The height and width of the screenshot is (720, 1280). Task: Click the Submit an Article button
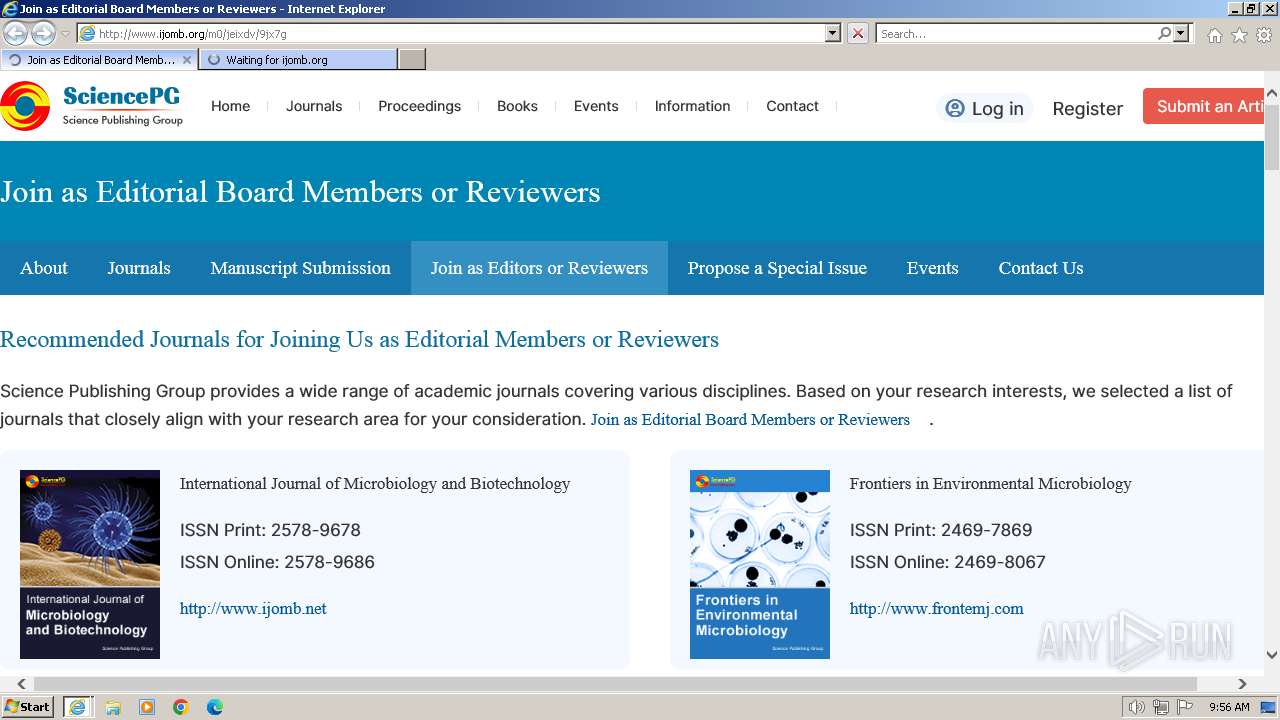point(1204,107)
